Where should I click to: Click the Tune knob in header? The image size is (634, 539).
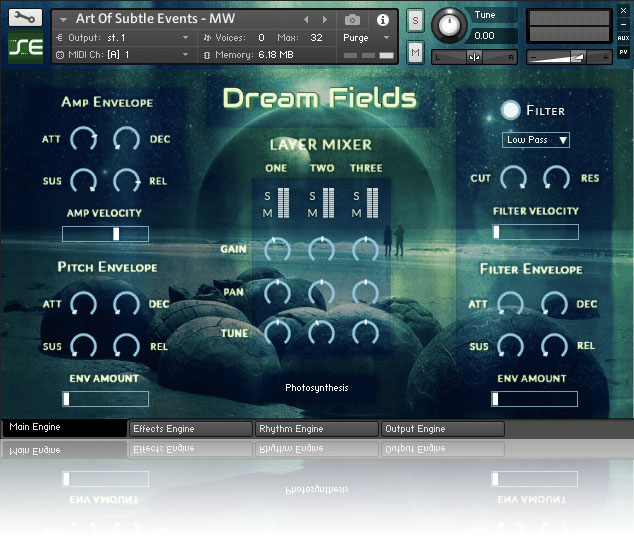point(451,25)
